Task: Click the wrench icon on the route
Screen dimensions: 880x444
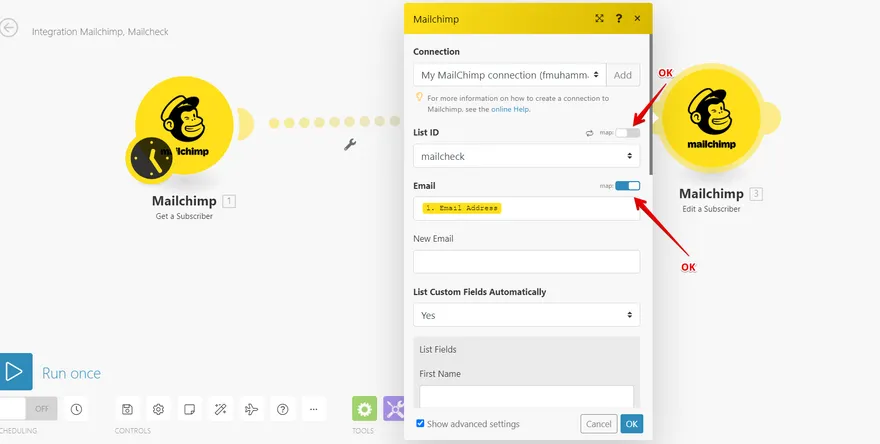Action: (350, 145)
